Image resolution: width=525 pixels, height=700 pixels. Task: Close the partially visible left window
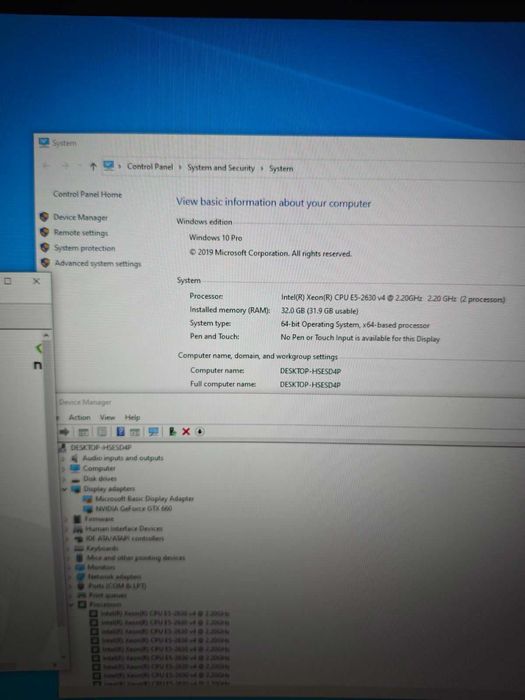pyautogui.click(x=37, y=281)
